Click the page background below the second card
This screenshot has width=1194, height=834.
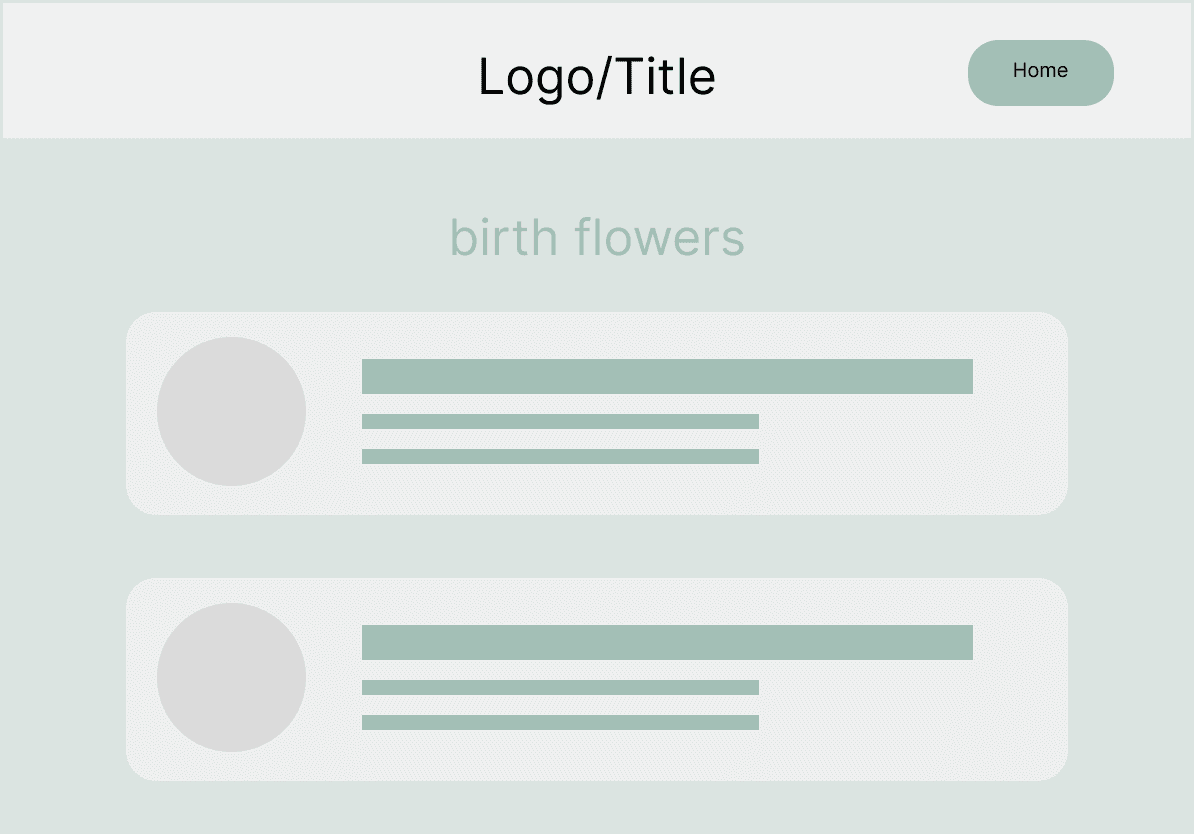tap(597, 807)
